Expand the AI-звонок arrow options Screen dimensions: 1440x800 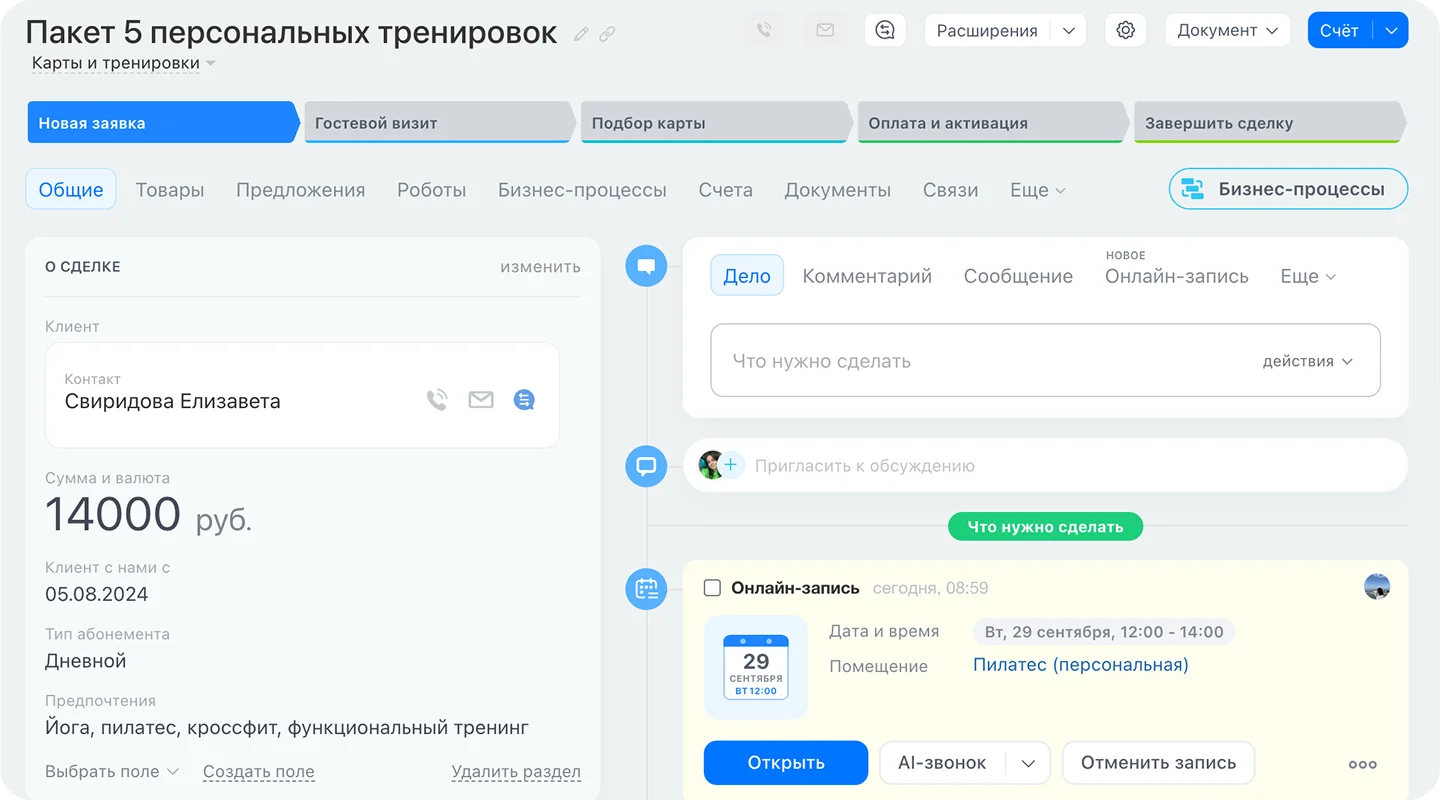point(1028,763)
